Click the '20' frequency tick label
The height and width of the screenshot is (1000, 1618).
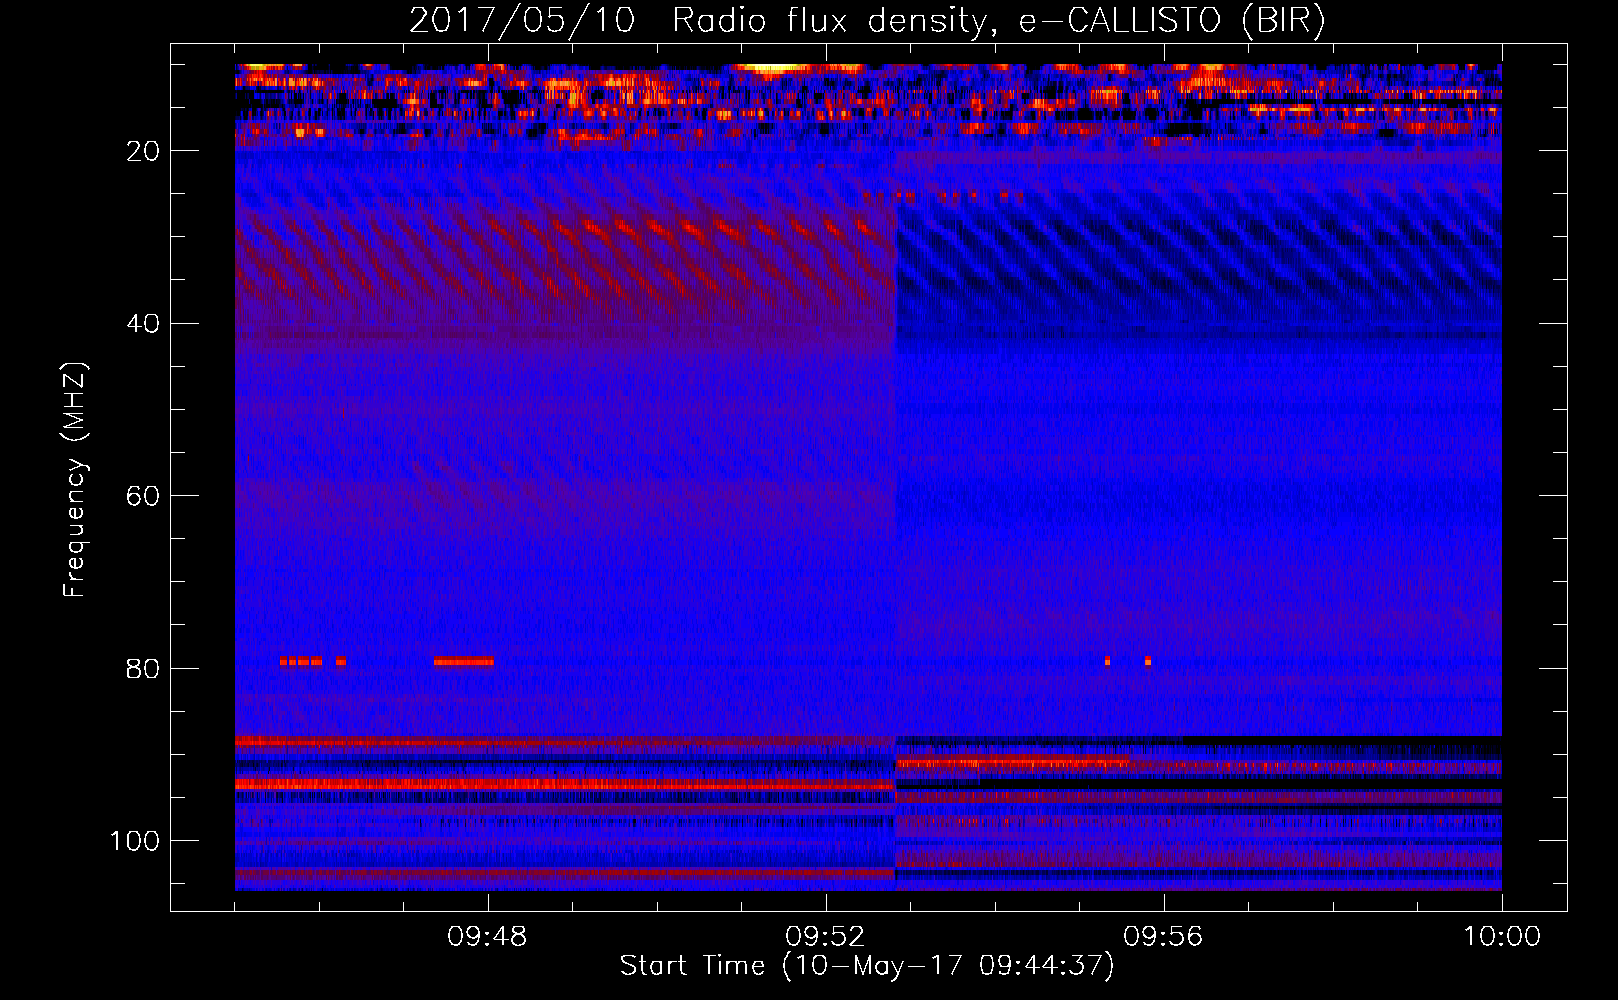(x=143, y=151)
